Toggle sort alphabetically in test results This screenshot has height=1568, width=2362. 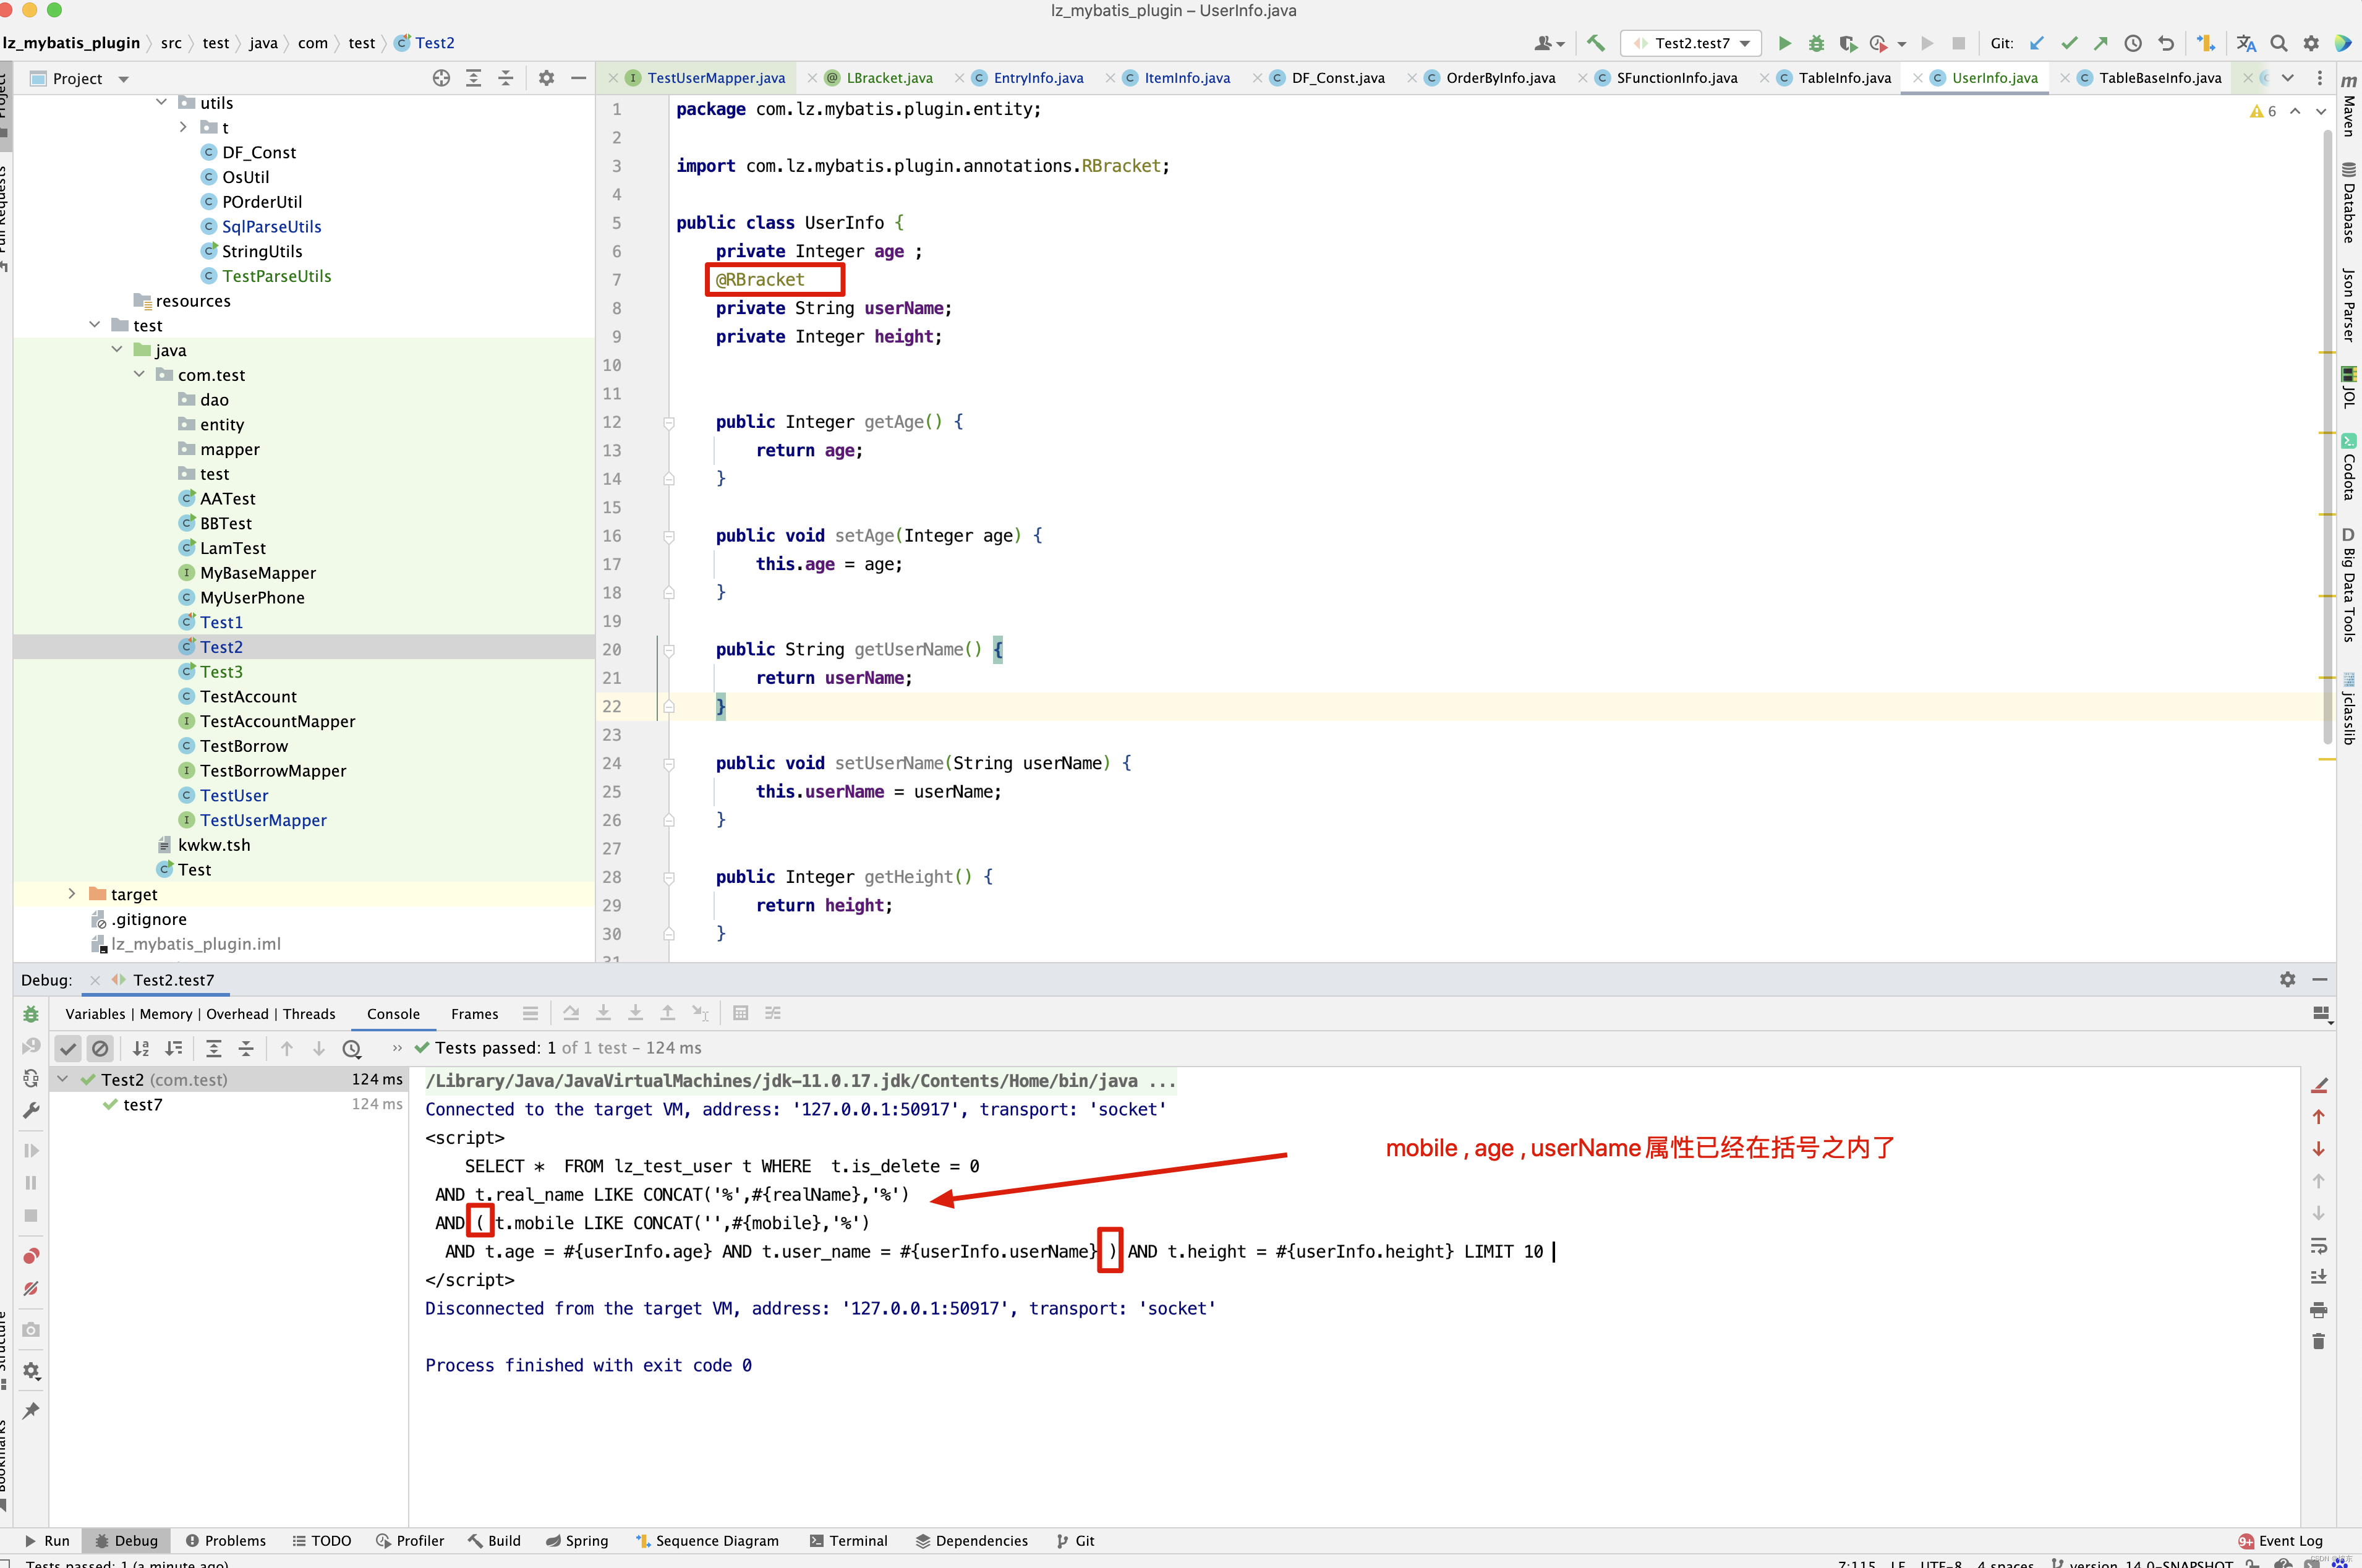click(x=141, y=1048)
